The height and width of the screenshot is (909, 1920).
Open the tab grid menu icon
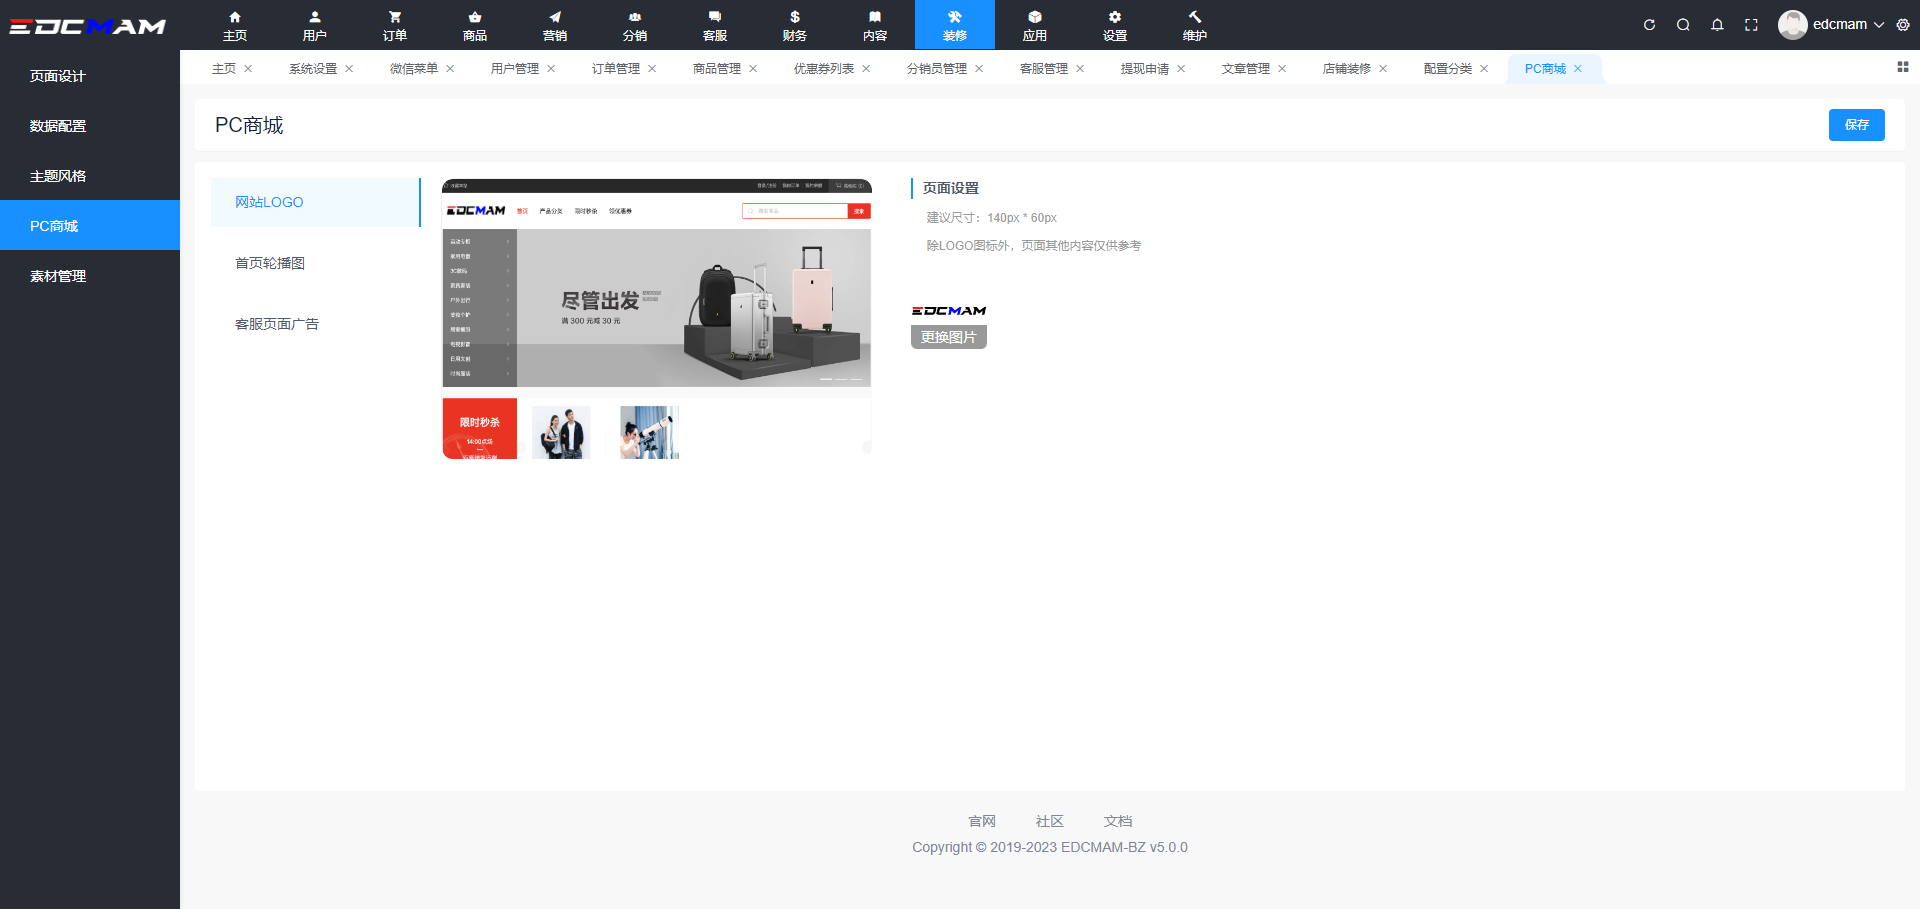point(1903,67)
